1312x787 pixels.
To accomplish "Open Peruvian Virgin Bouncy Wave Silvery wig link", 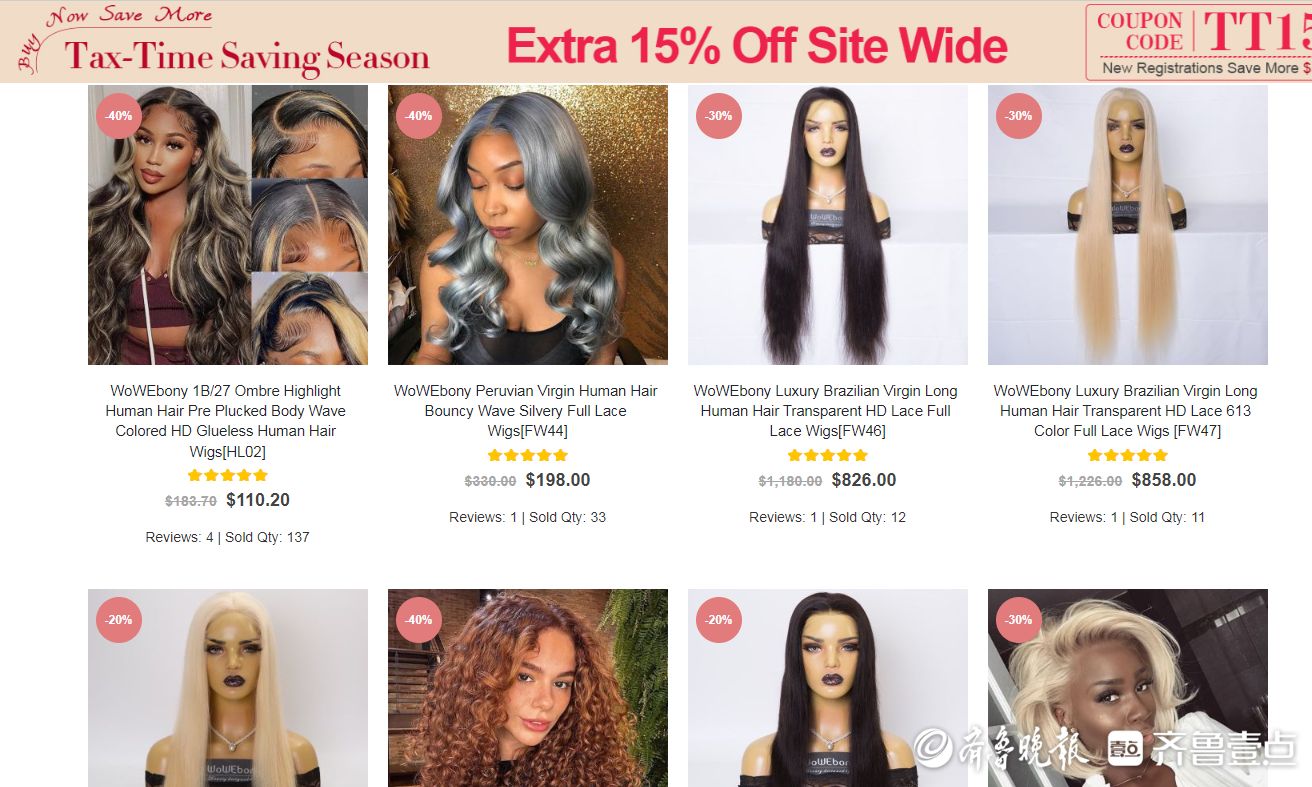I will 526,411.
